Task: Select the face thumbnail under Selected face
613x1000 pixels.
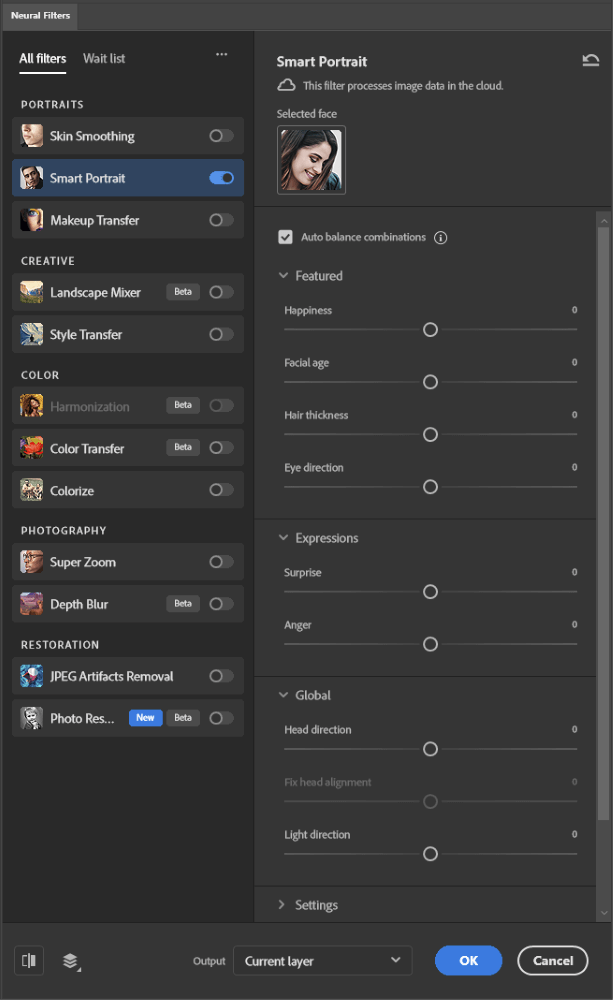Action: tap(311, 160)
